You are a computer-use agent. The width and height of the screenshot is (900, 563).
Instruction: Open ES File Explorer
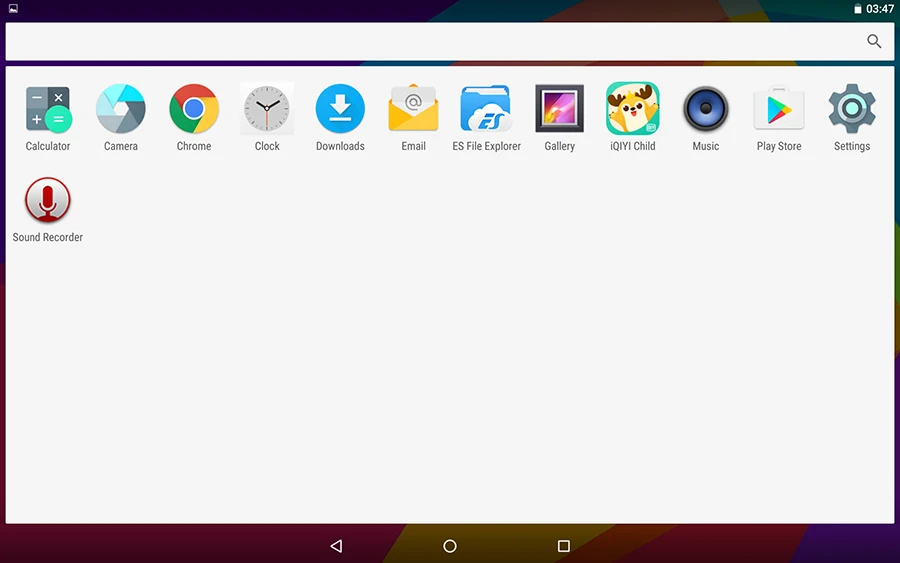click(486, 109)
